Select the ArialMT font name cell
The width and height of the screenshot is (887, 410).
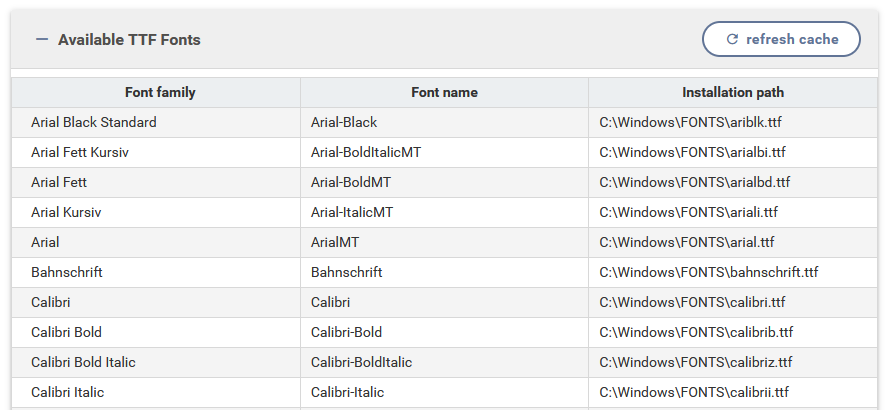335,242
